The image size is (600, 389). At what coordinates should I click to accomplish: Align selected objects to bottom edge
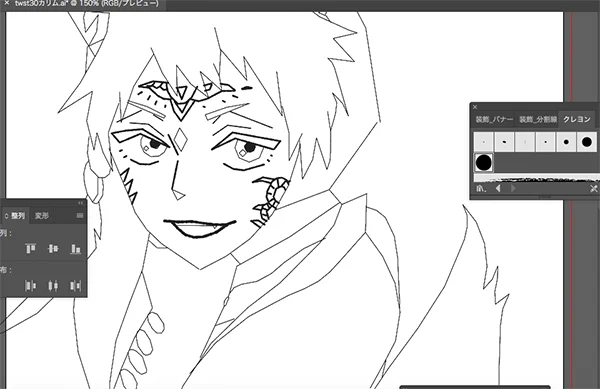click(76, 249)
